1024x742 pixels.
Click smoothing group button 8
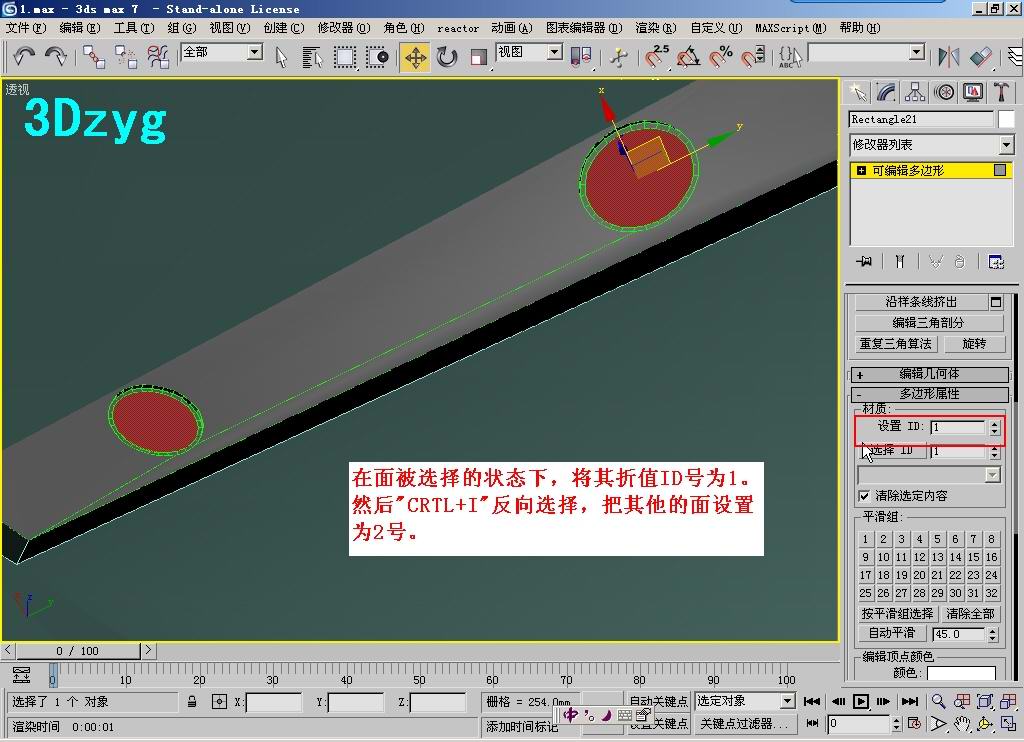[991, 539]
